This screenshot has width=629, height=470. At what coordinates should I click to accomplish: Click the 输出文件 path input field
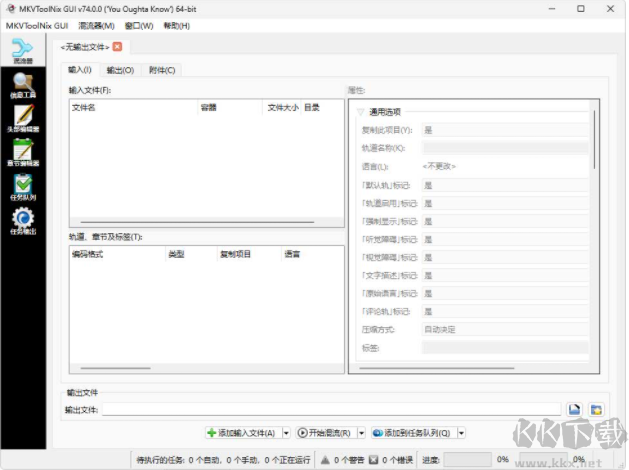coord(332,409)
